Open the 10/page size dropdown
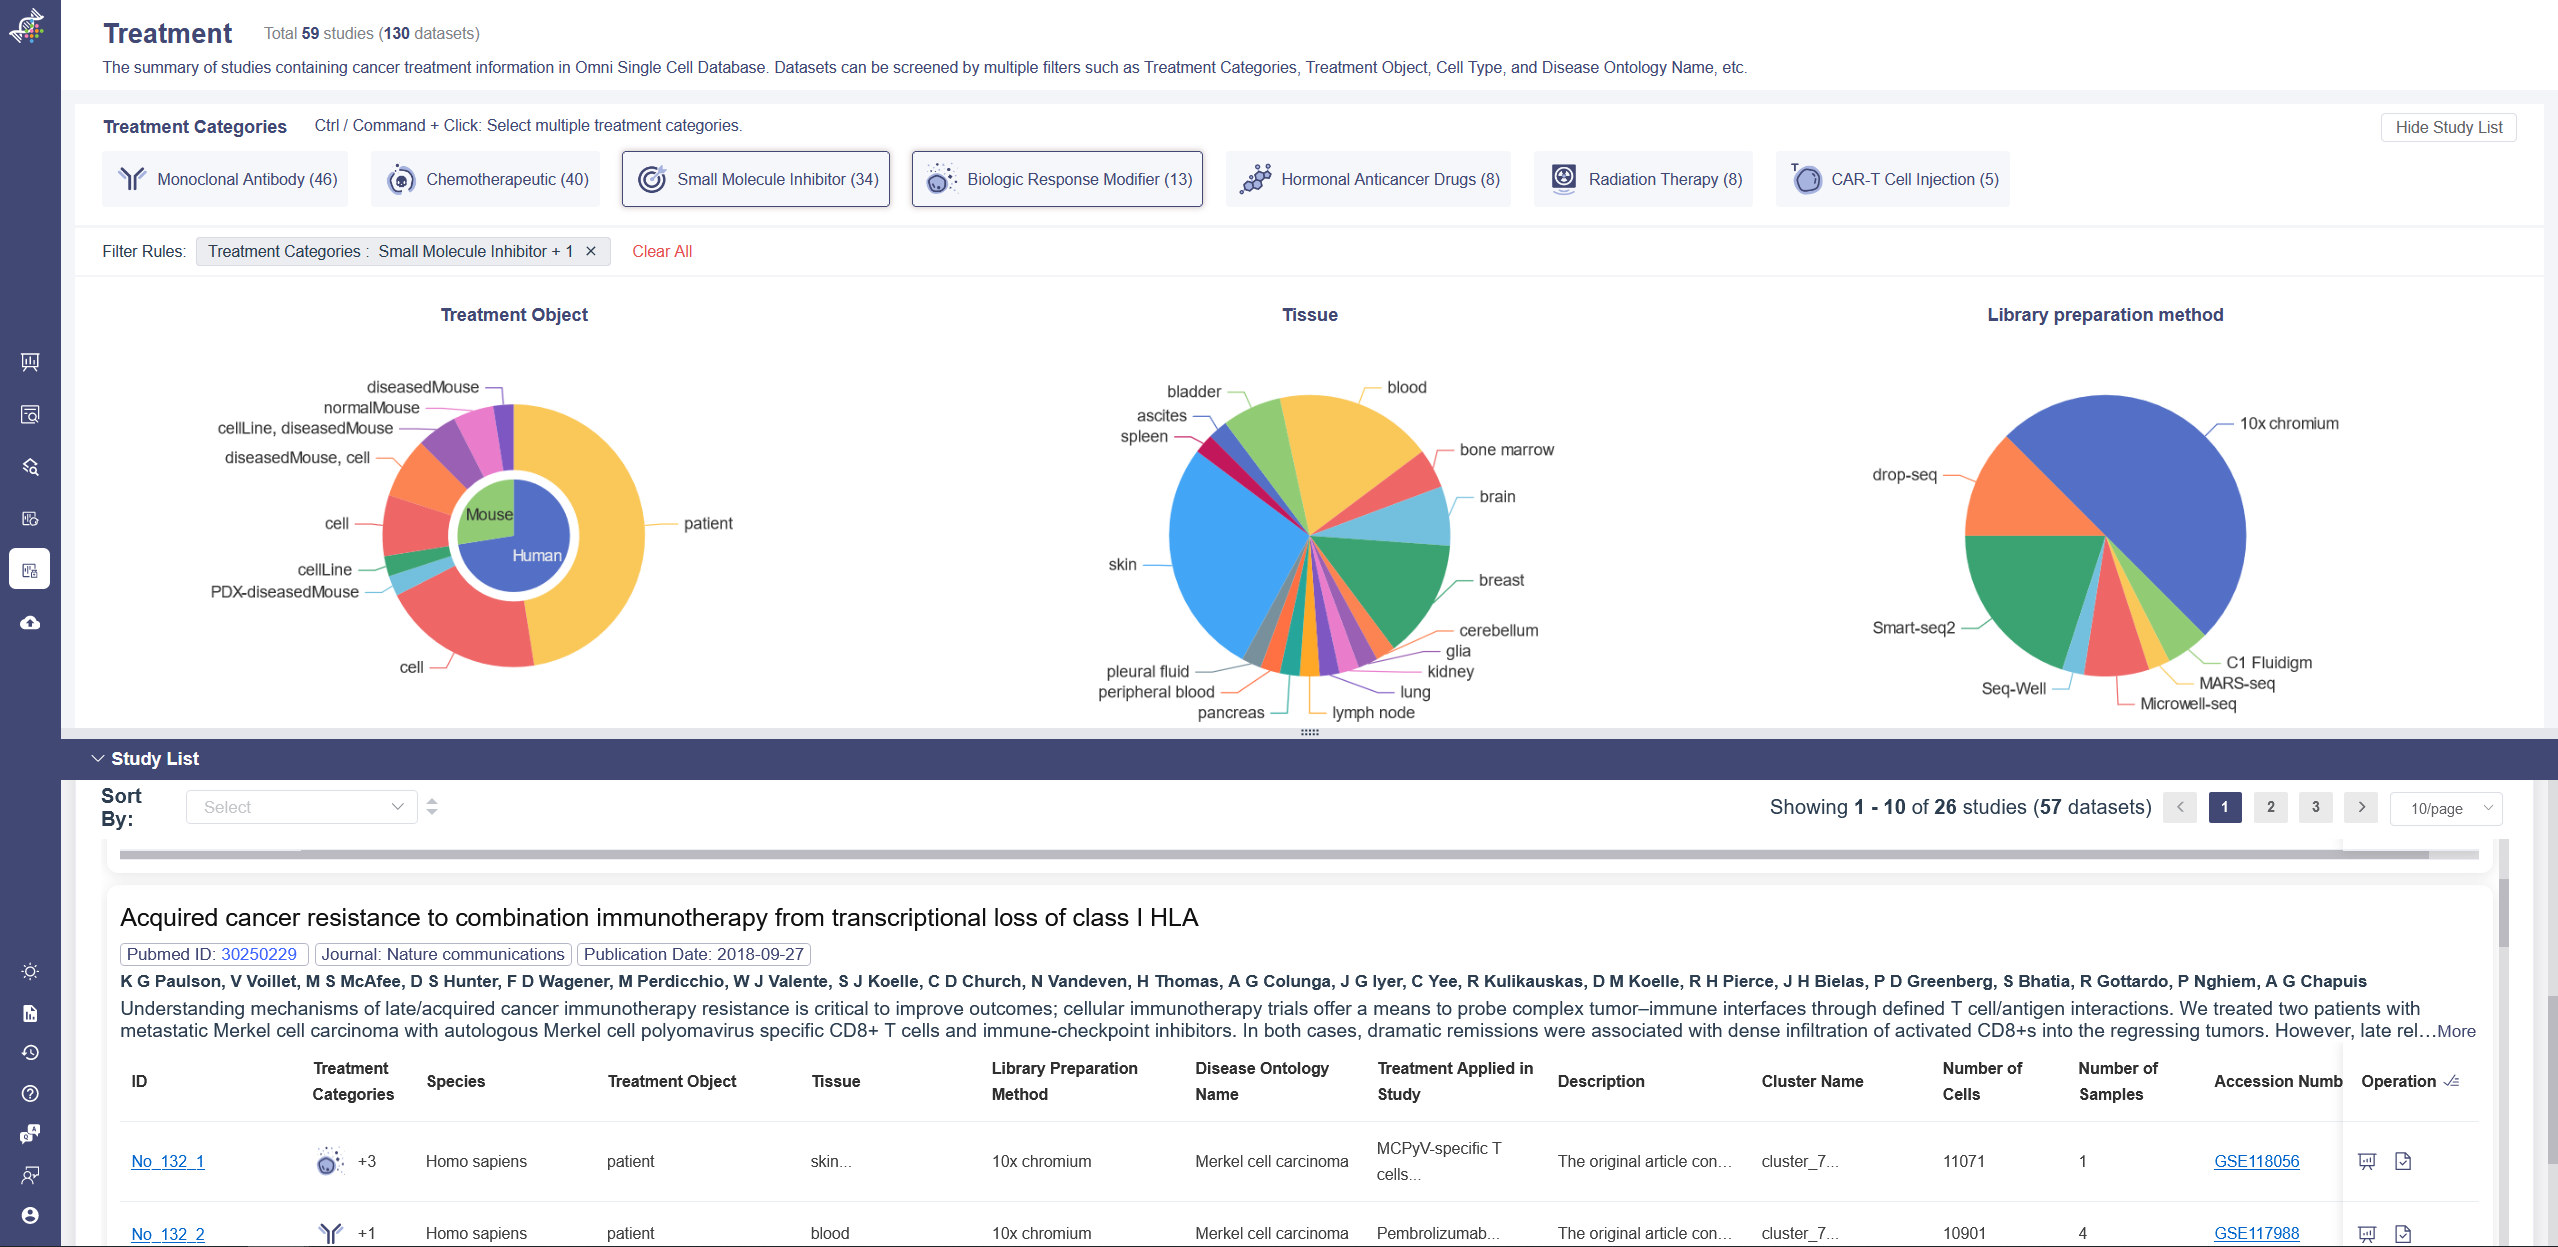 pyautogui.click(x=2446, y=808)
